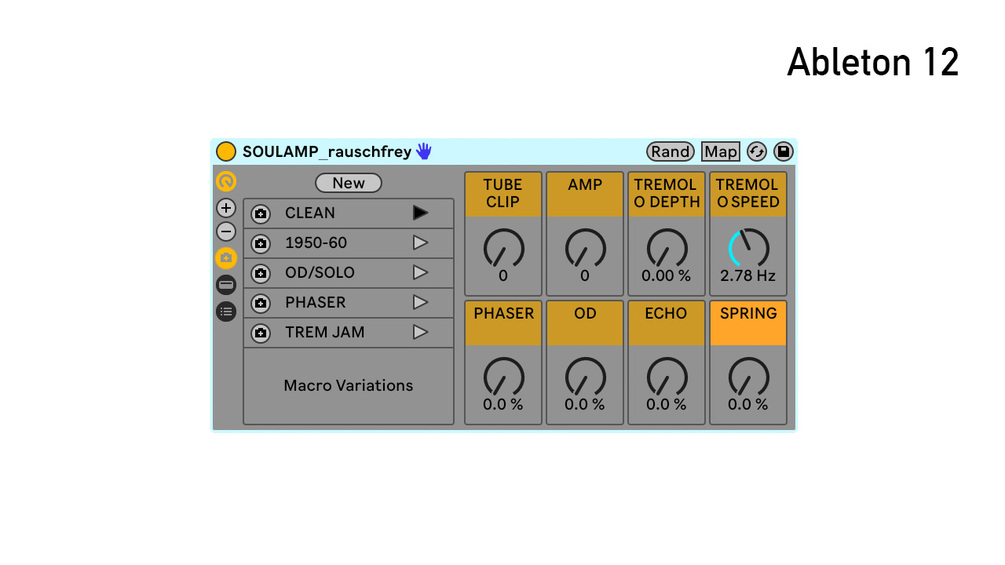
Task: Remove macros with the minus button
Action: coord(226,231)
